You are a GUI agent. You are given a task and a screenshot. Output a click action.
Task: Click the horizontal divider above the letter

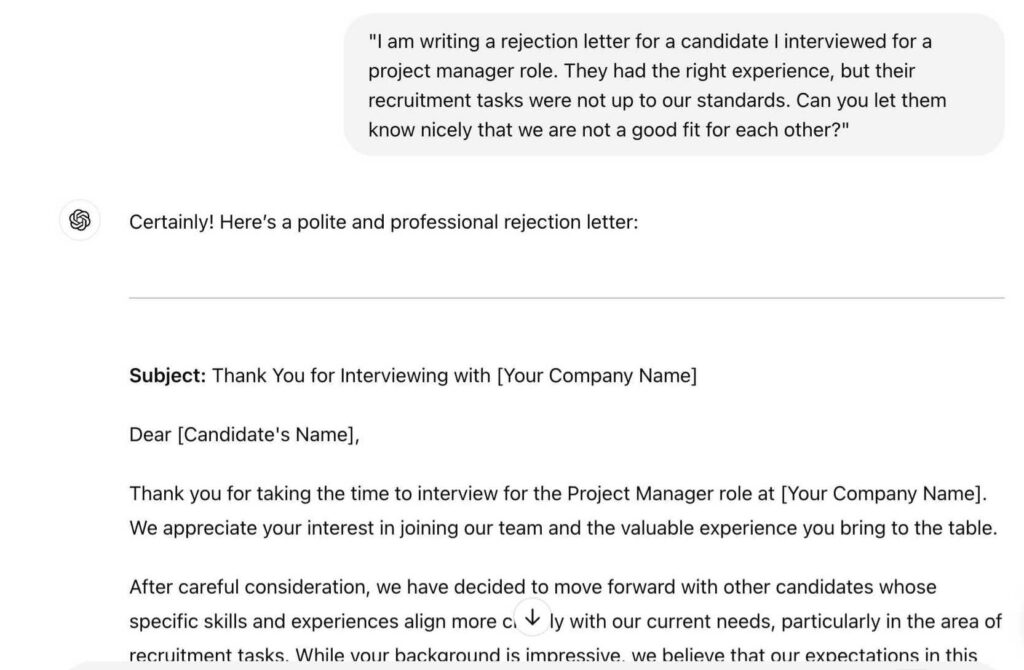566,297
